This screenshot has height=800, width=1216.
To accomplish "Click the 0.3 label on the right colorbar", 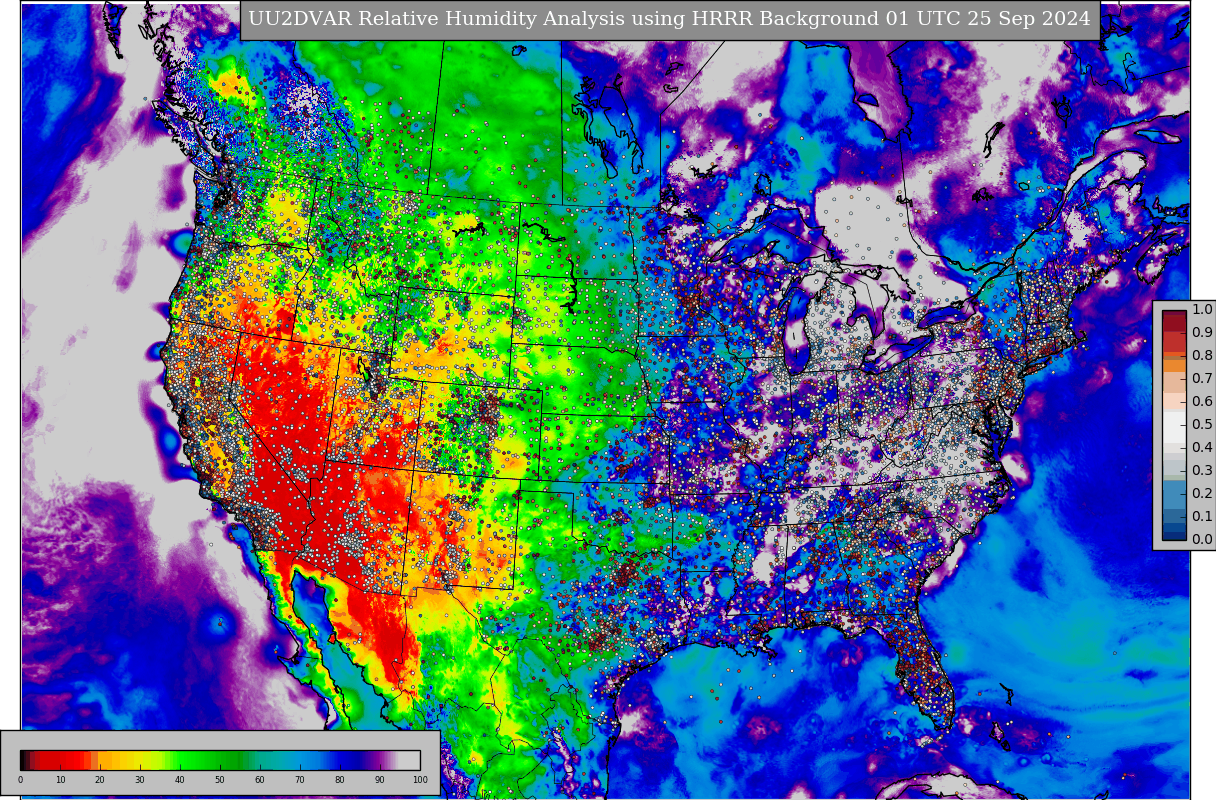I will pos(1202,470).
